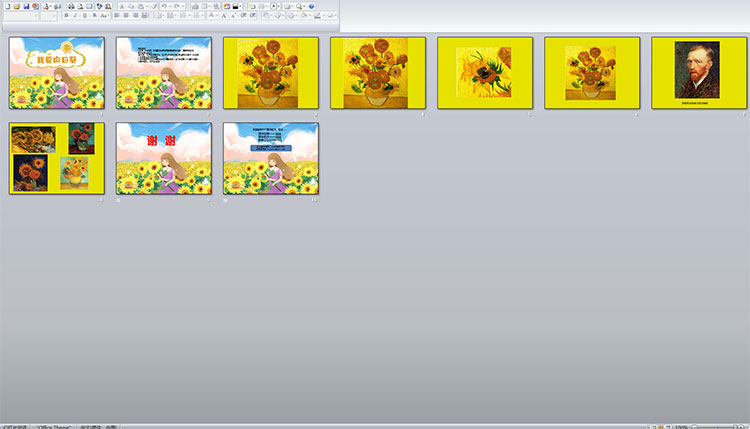The width and height of the screenshot is (750, 429).
Task: Click the Decrease Indent icon
Action: tap(243, 15)
